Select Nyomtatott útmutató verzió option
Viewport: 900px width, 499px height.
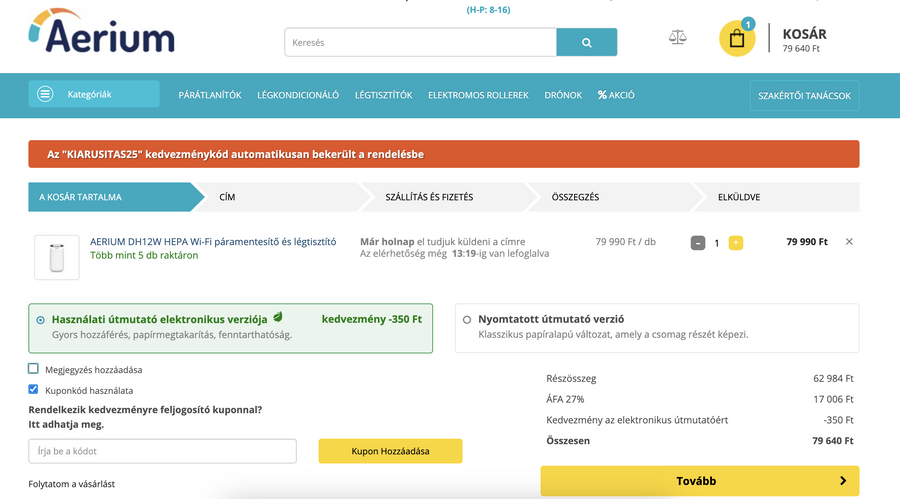467,320
